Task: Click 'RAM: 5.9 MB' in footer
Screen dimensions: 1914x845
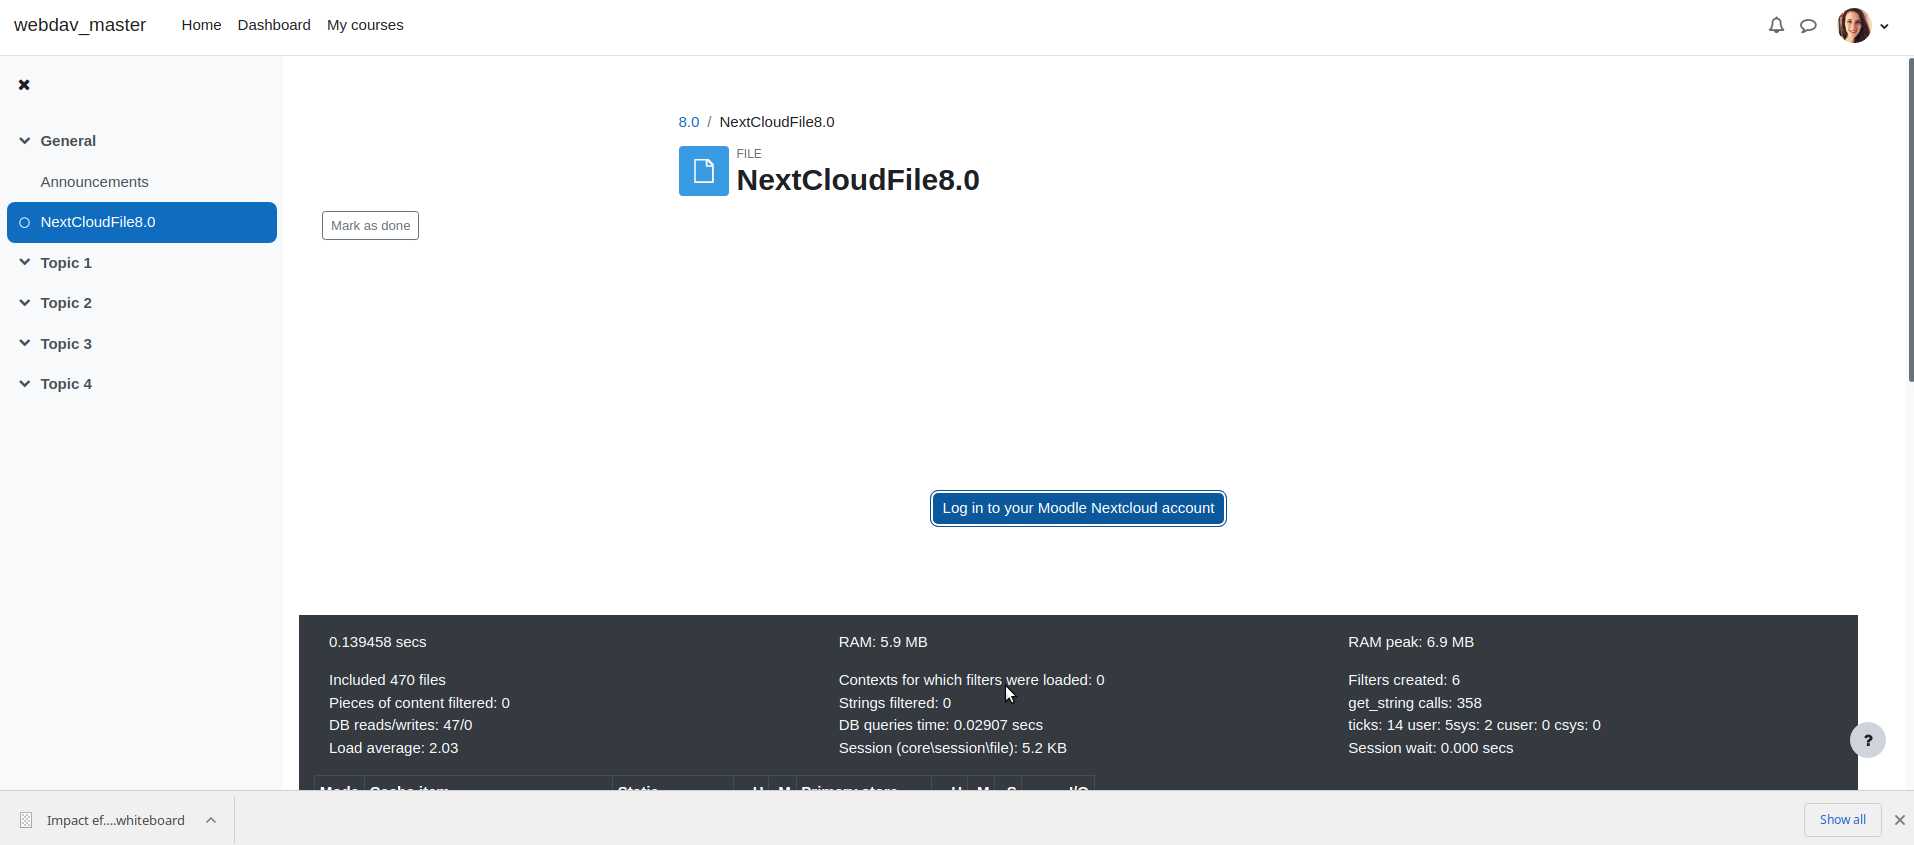Action: 883,642
